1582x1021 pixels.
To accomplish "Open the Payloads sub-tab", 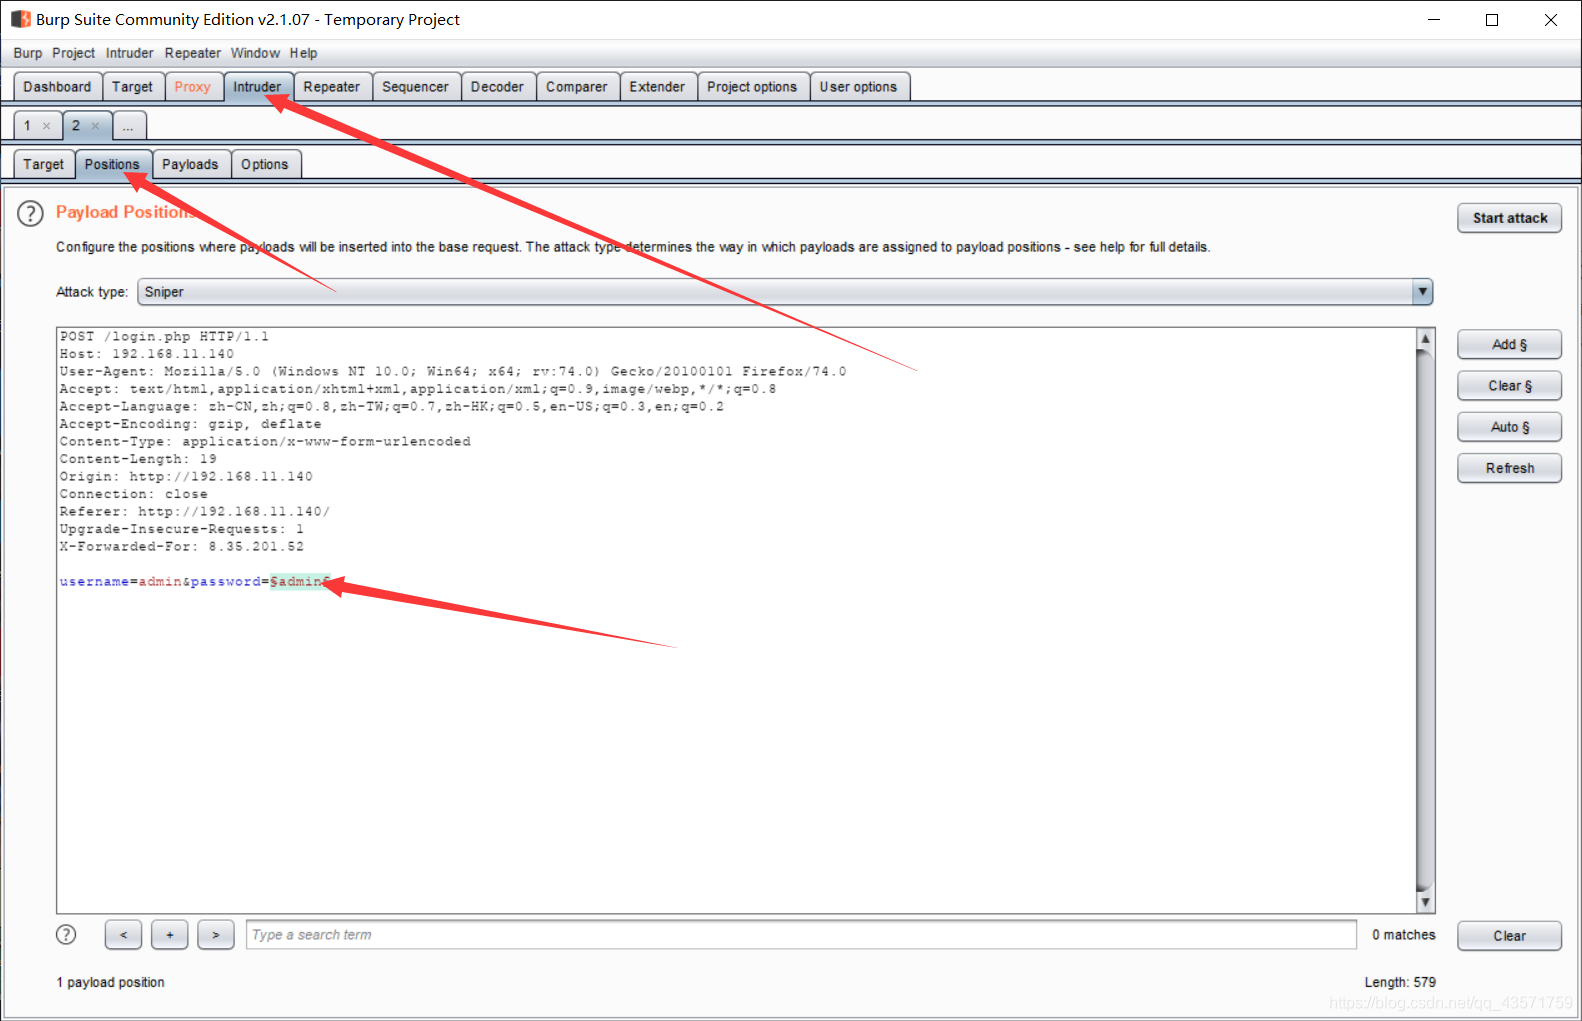I will (190, 165).
